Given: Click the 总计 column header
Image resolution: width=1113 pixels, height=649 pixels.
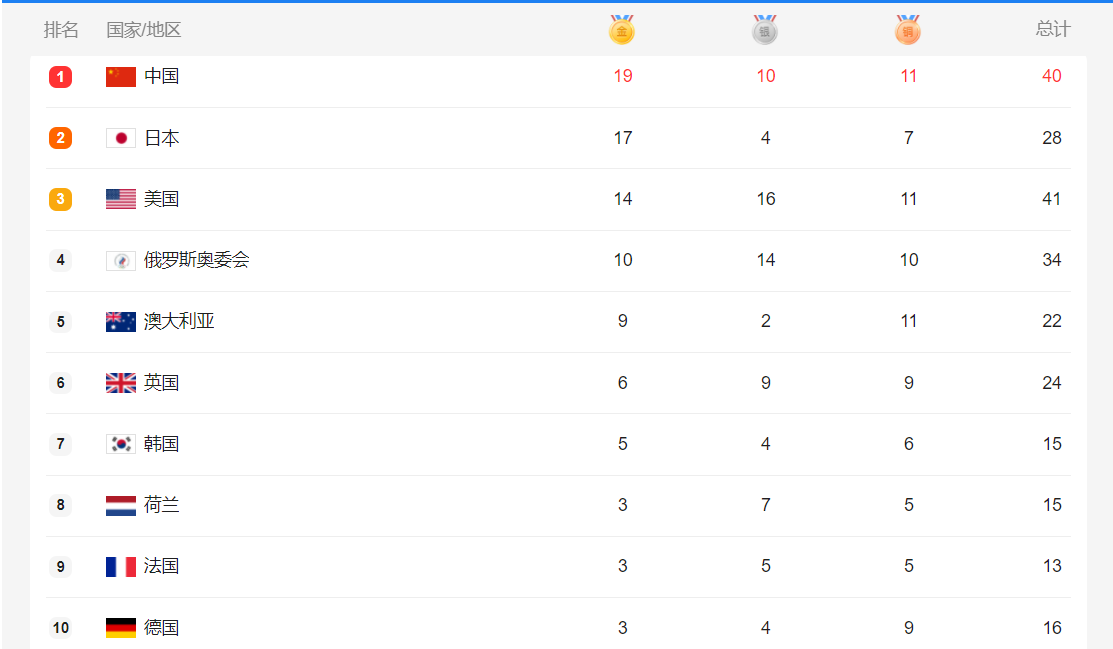Looking at the screenshot, I should [1053, 29].
